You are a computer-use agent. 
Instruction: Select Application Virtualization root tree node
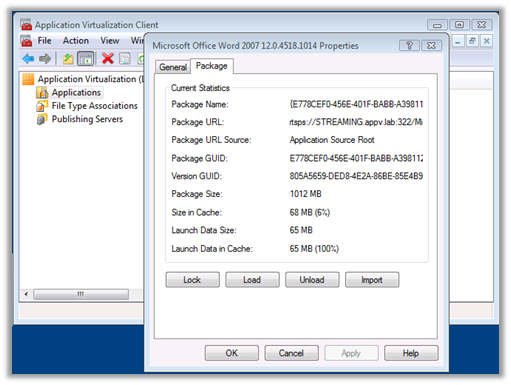coord(90,79)
